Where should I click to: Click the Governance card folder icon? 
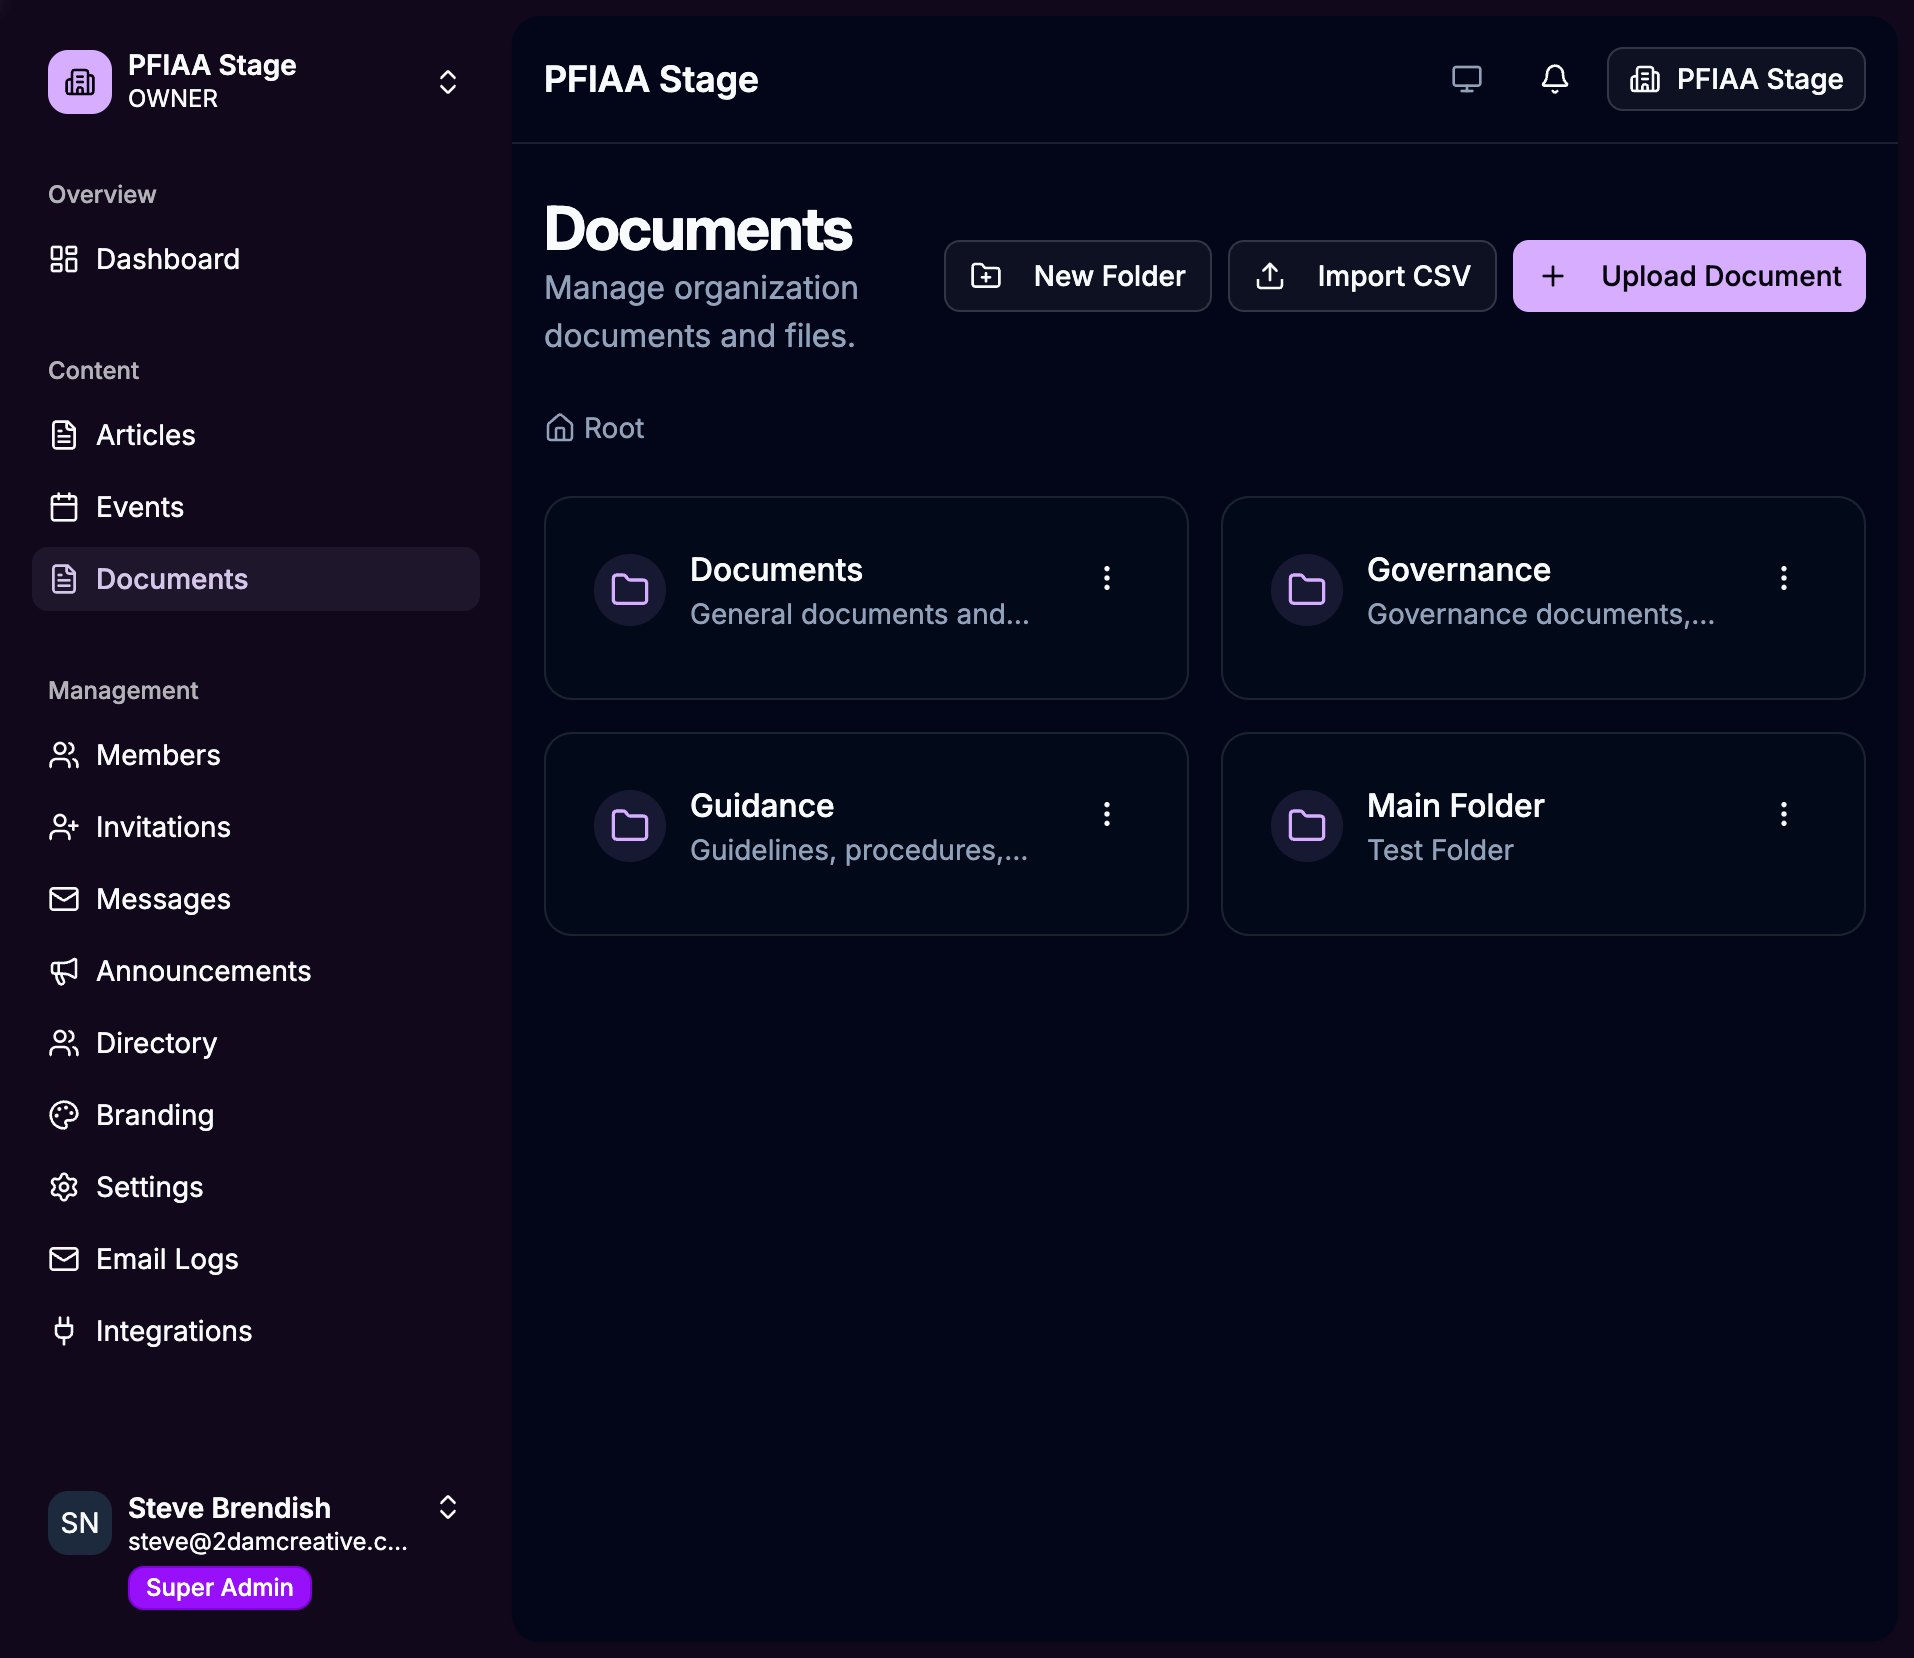pyautogui.click(x=1307, y=590)
